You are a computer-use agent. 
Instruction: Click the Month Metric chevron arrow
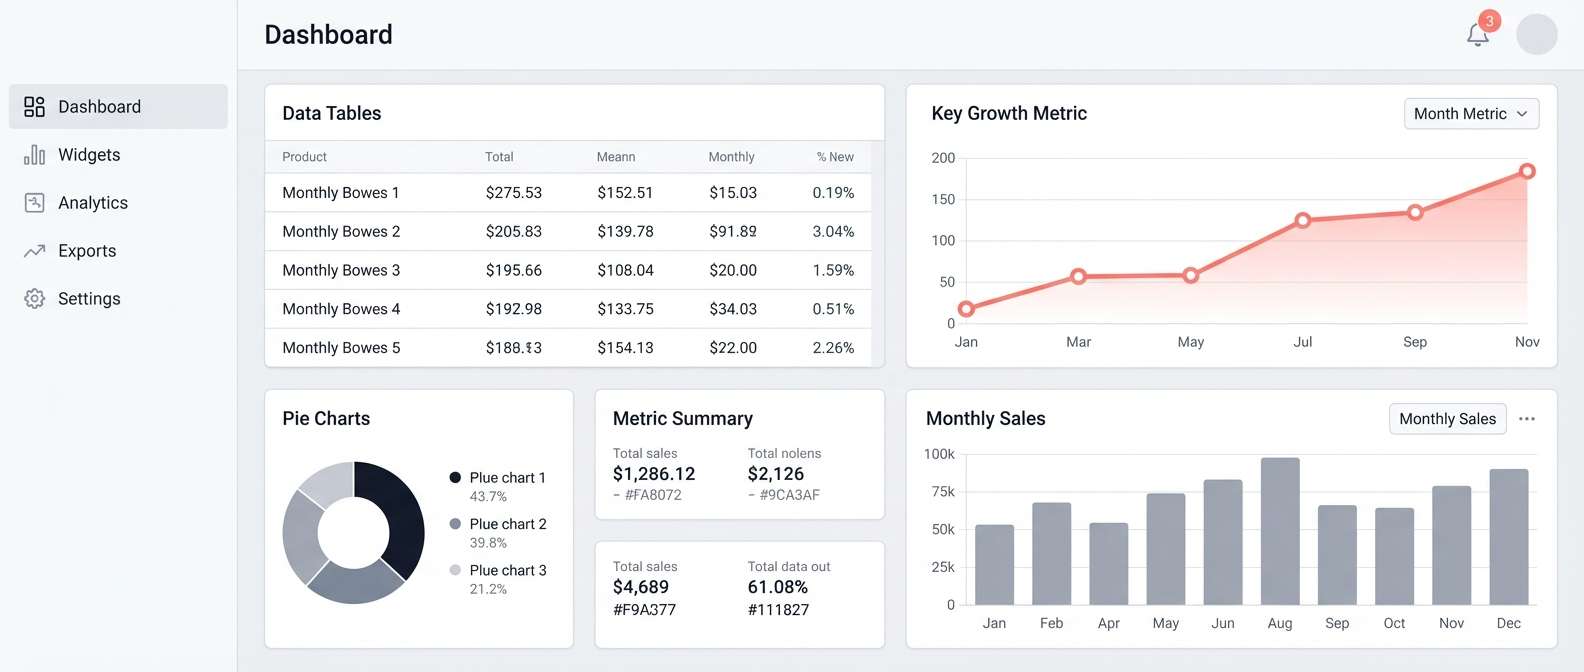[1523, 114]
